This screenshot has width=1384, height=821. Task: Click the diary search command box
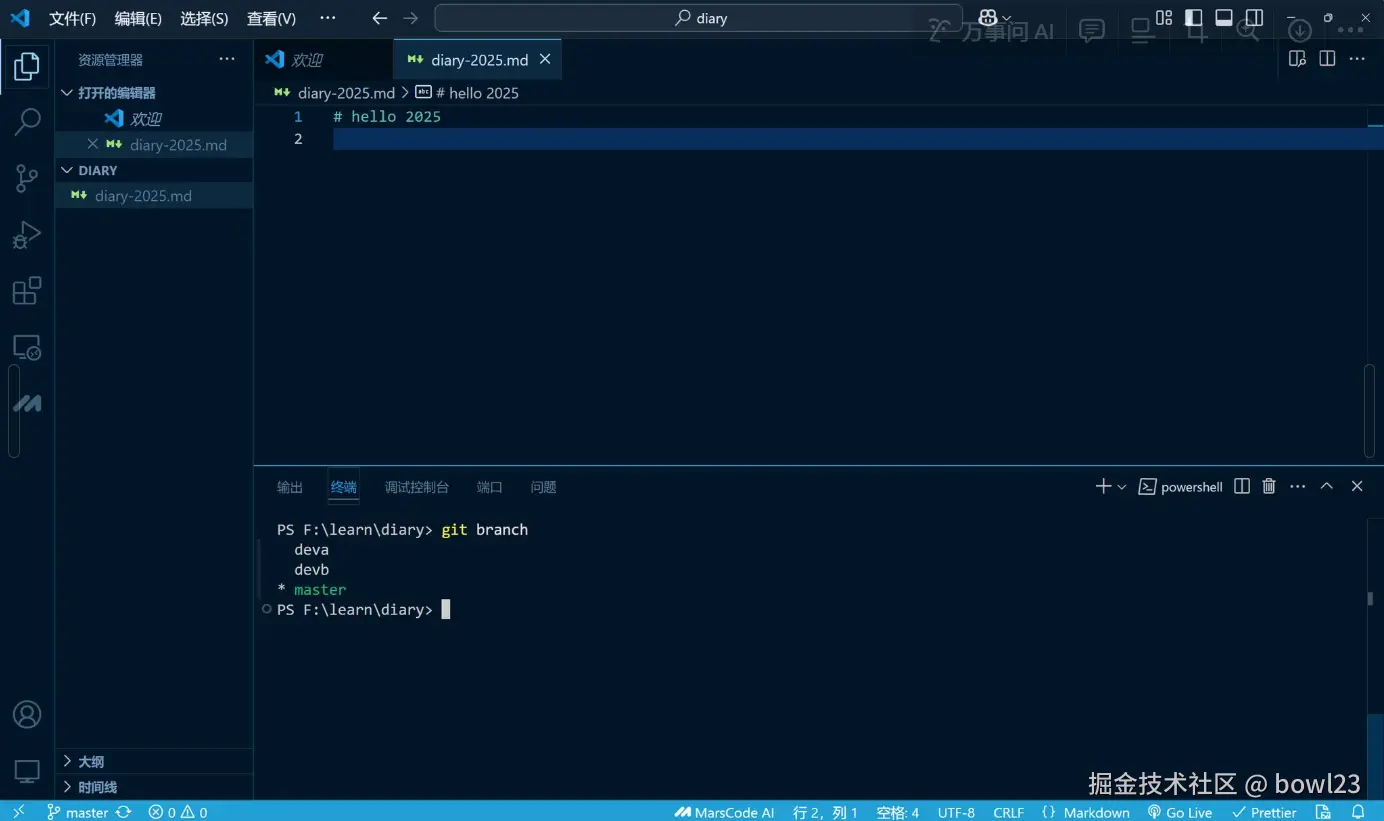tap(699, 18)
